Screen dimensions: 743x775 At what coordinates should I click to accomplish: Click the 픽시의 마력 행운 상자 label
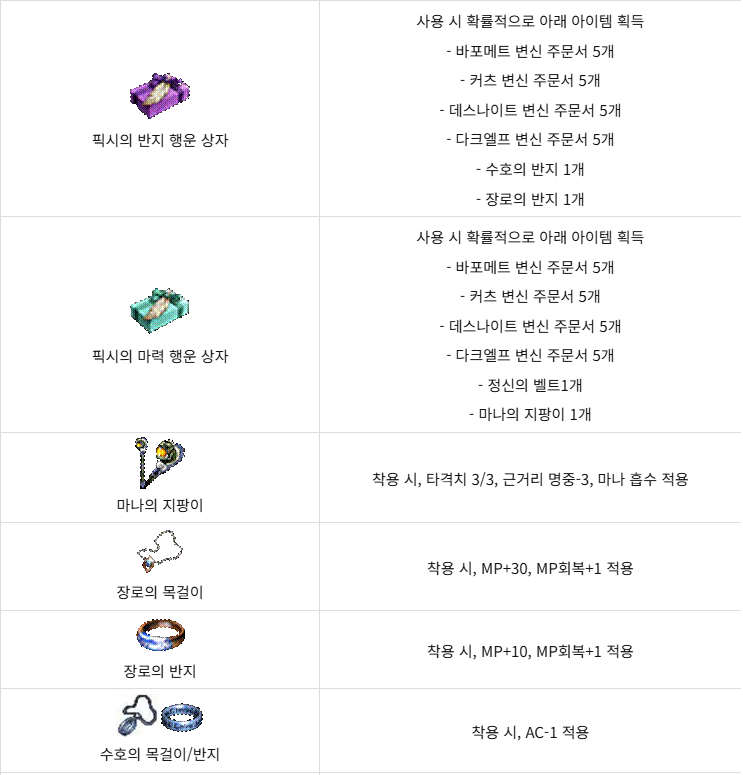(x=160, y=356)
